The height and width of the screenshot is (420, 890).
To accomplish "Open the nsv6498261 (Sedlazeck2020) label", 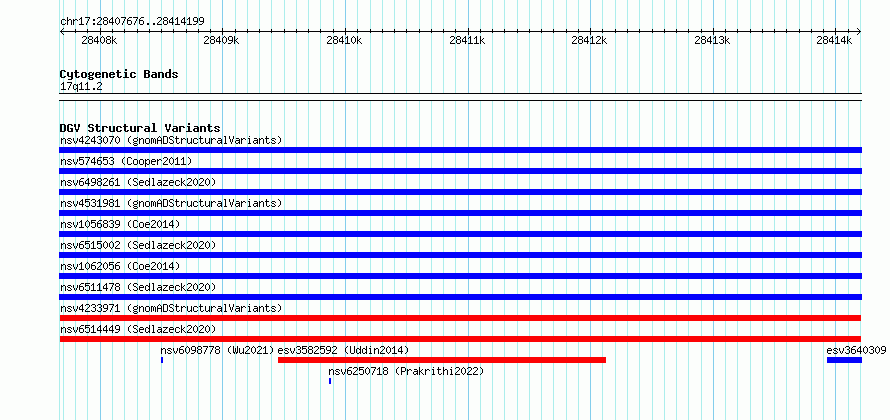I will pyautogui.click(x=138, y=182).
